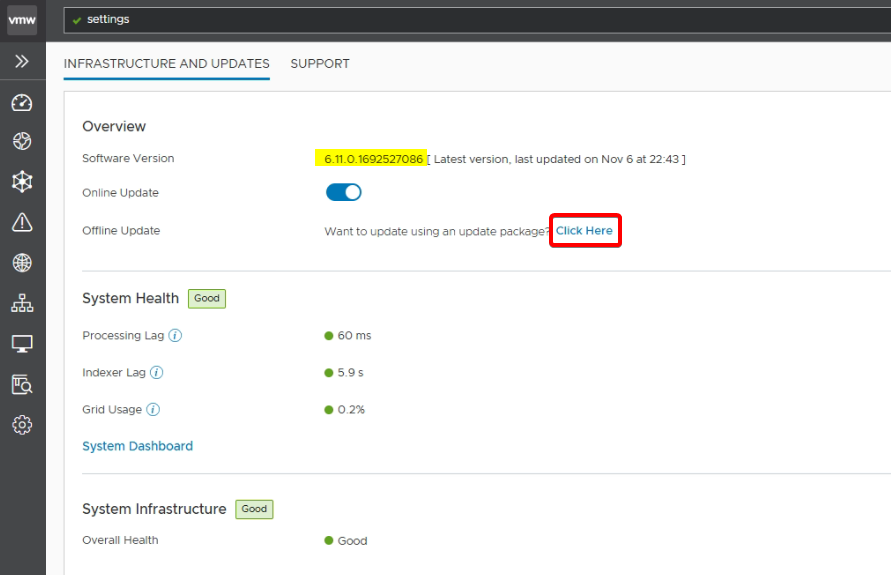Viewport: 891px width, 575px height.
Task: Open the monitor icon in sidebar
Action: pyautogui.click(x=22, y=344)
